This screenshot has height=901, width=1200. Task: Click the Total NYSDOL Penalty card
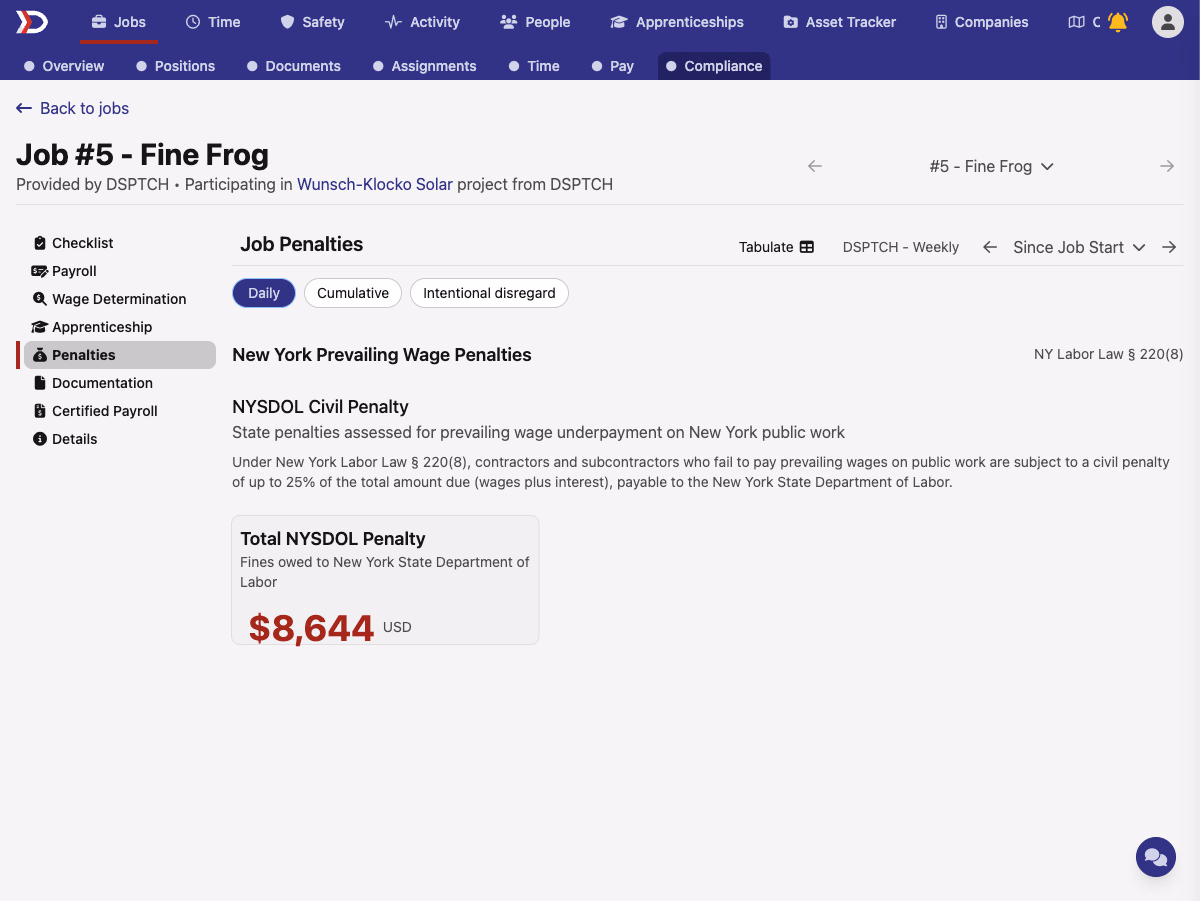(x=385, y=580)
